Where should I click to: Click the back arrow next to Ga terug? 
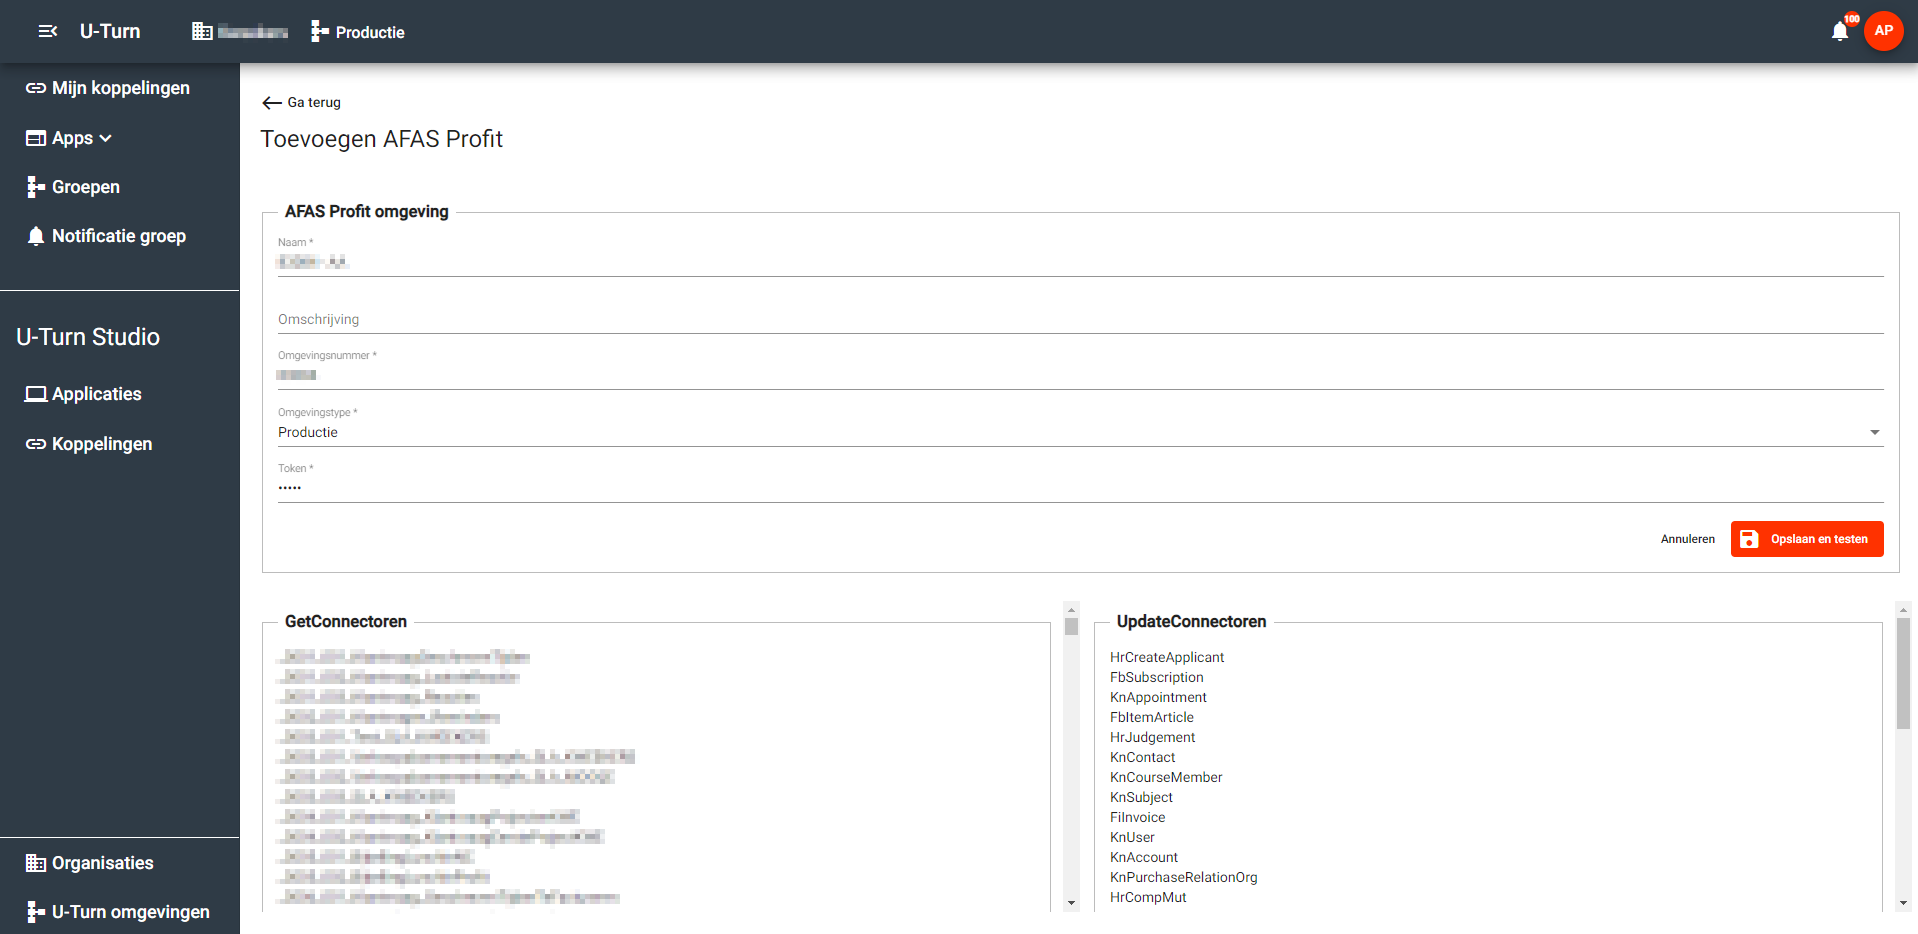pos(271,103)
